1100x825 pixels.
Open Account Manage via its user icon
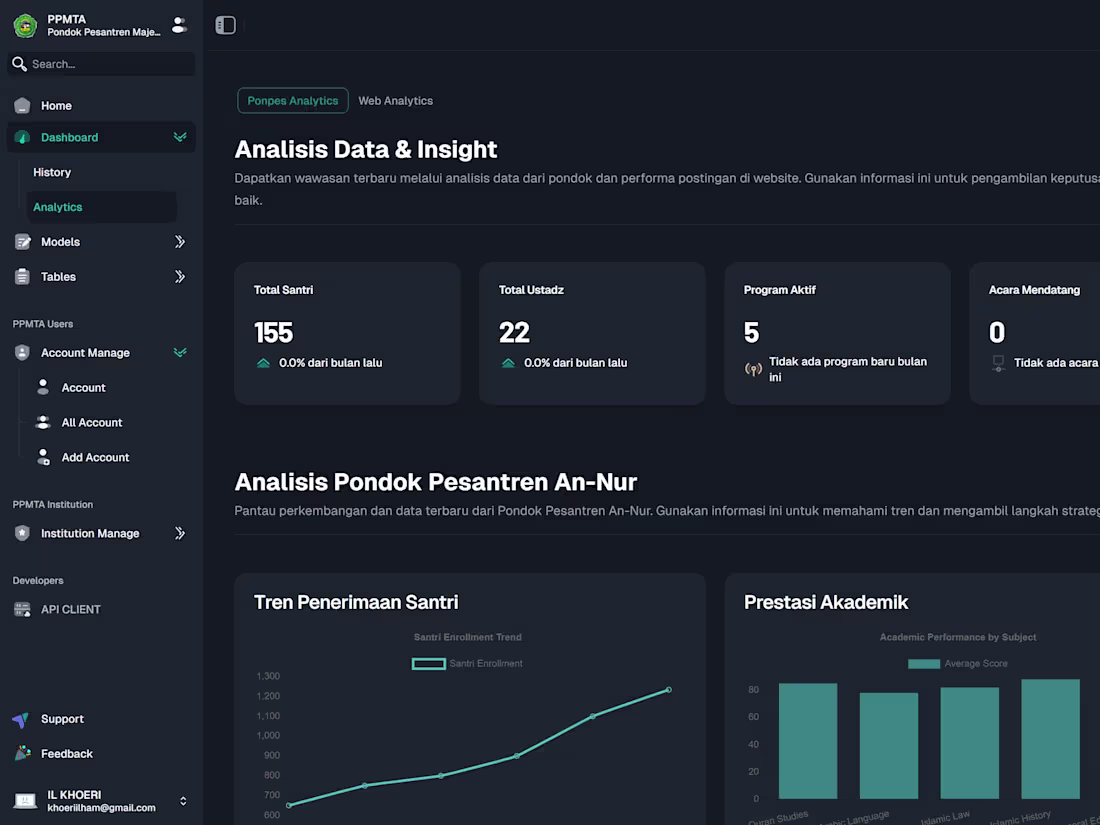pyautogui.click(x=22, y=352)
